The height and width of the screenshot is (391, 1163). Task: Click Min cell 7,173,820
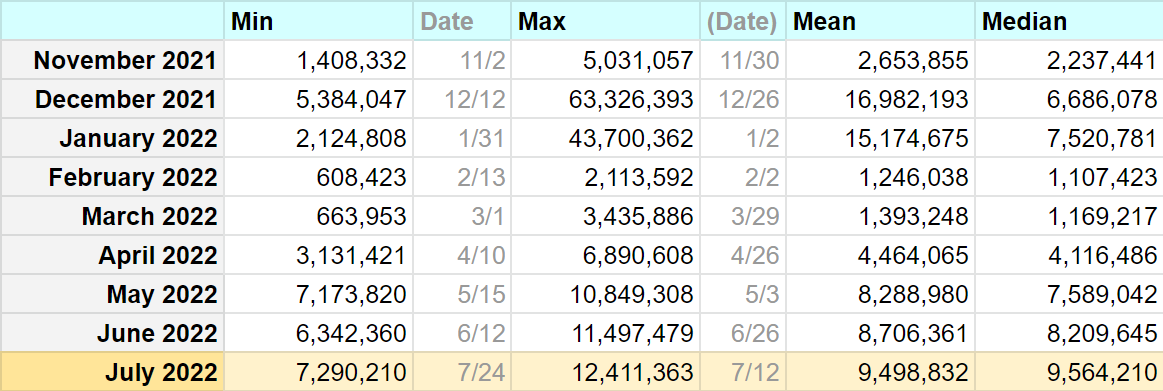tap(318, 294)
